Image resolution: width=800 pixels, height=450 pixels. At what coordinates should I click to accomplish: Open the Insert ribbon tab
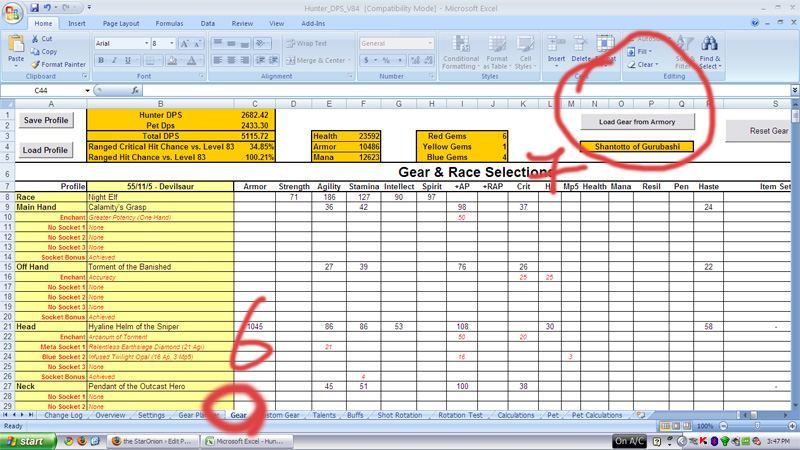tap(77, 23)
